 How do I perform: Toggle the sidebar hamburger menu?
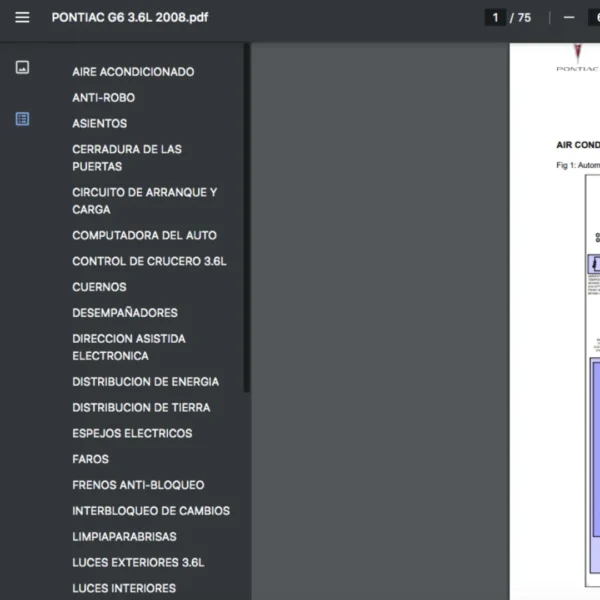(x=22, y=17)
